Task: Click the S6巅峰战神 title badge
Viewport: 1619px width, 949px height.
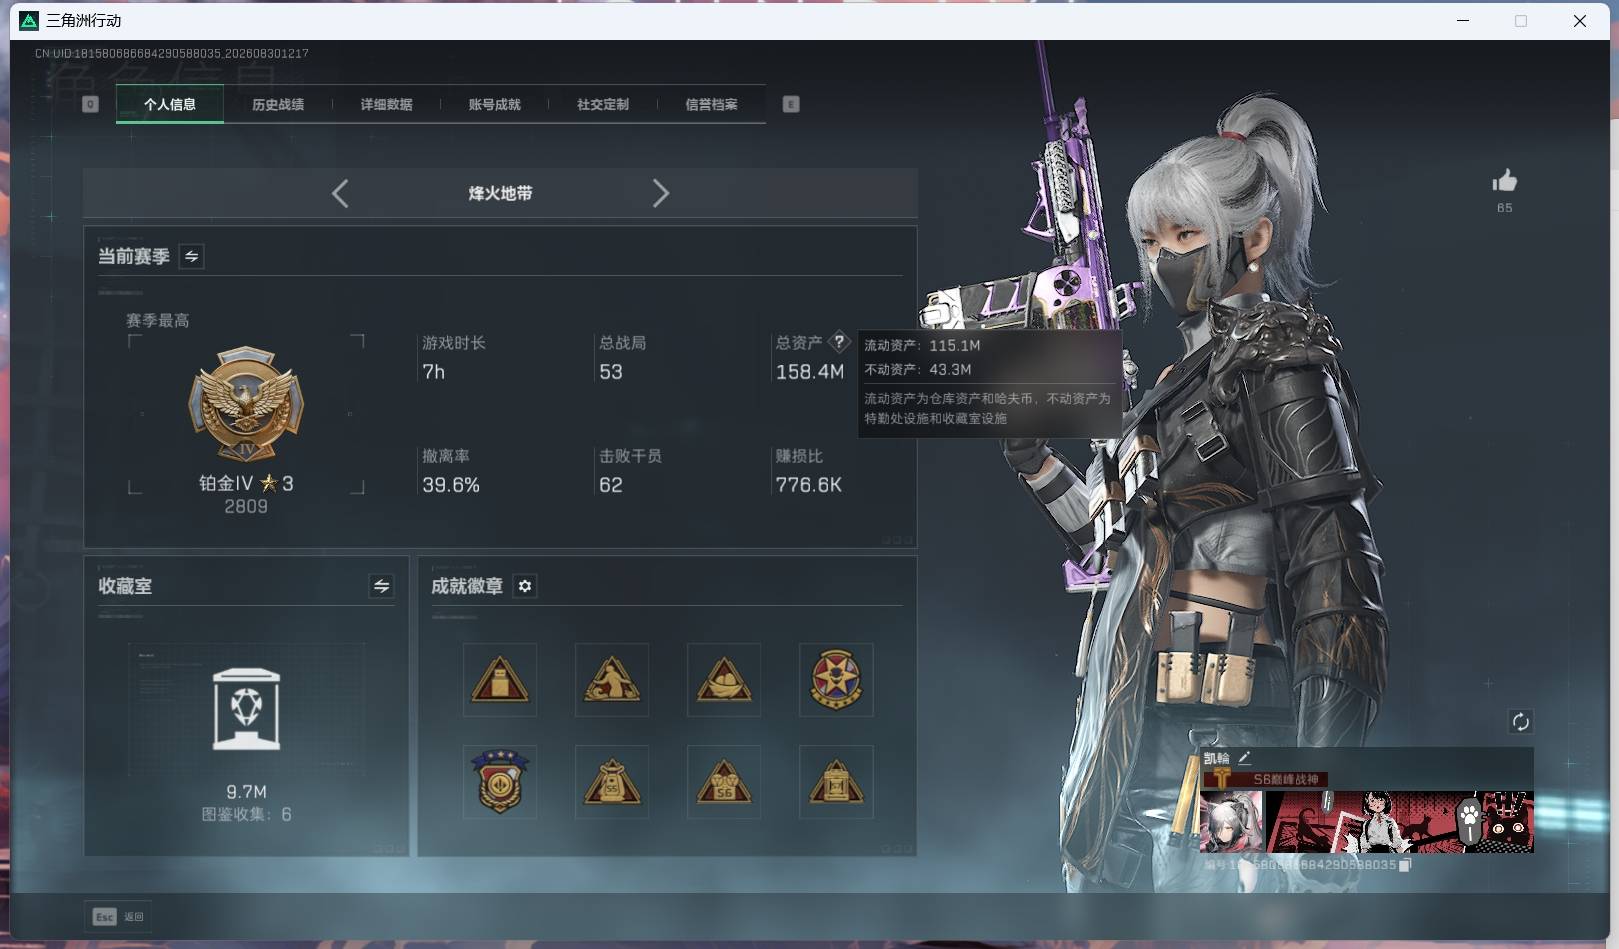Action: (1265, 779)
